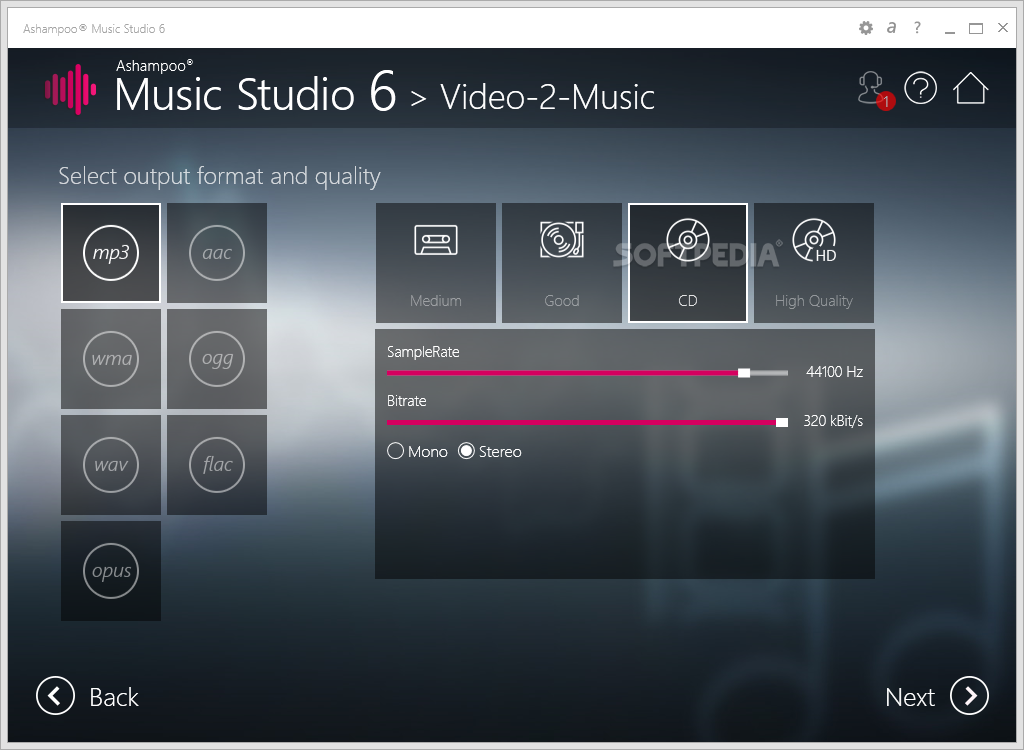Viewport: 1024px width, 750px height.
Task: Proceed with the Next button
Action: coord(936,696)
